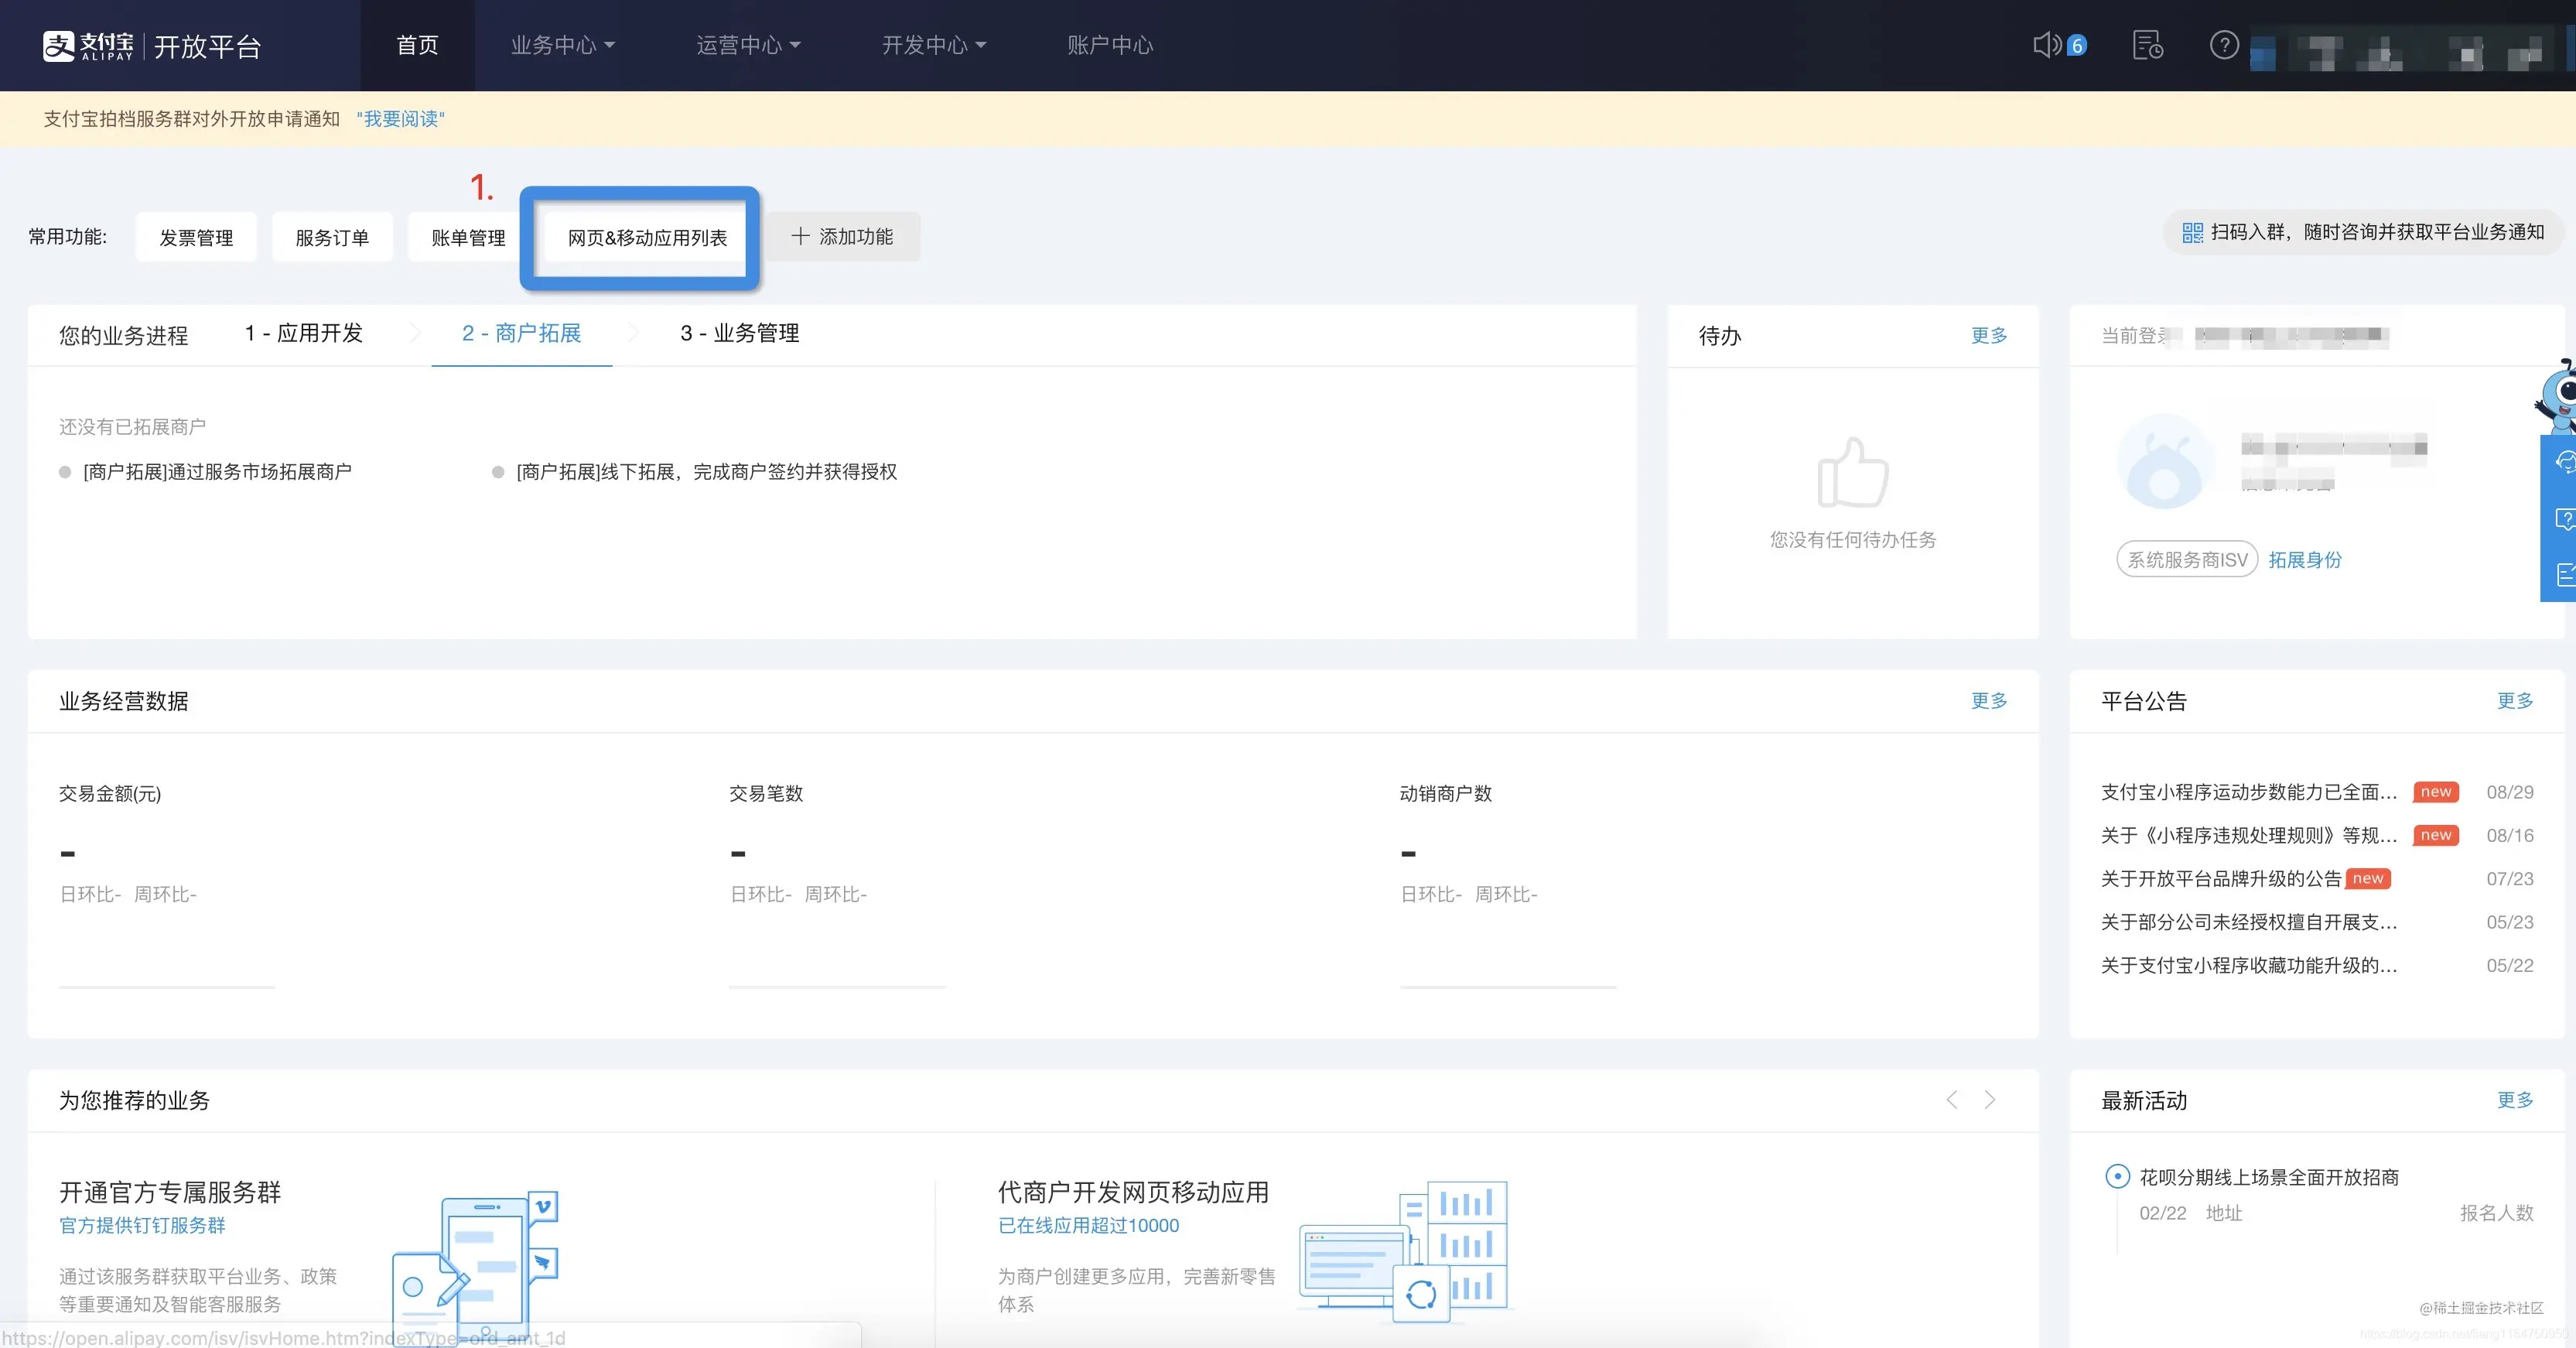Open 账户中心 in the top navigation
This screenshot has height=1348, width=2576.
(1110, 45)
